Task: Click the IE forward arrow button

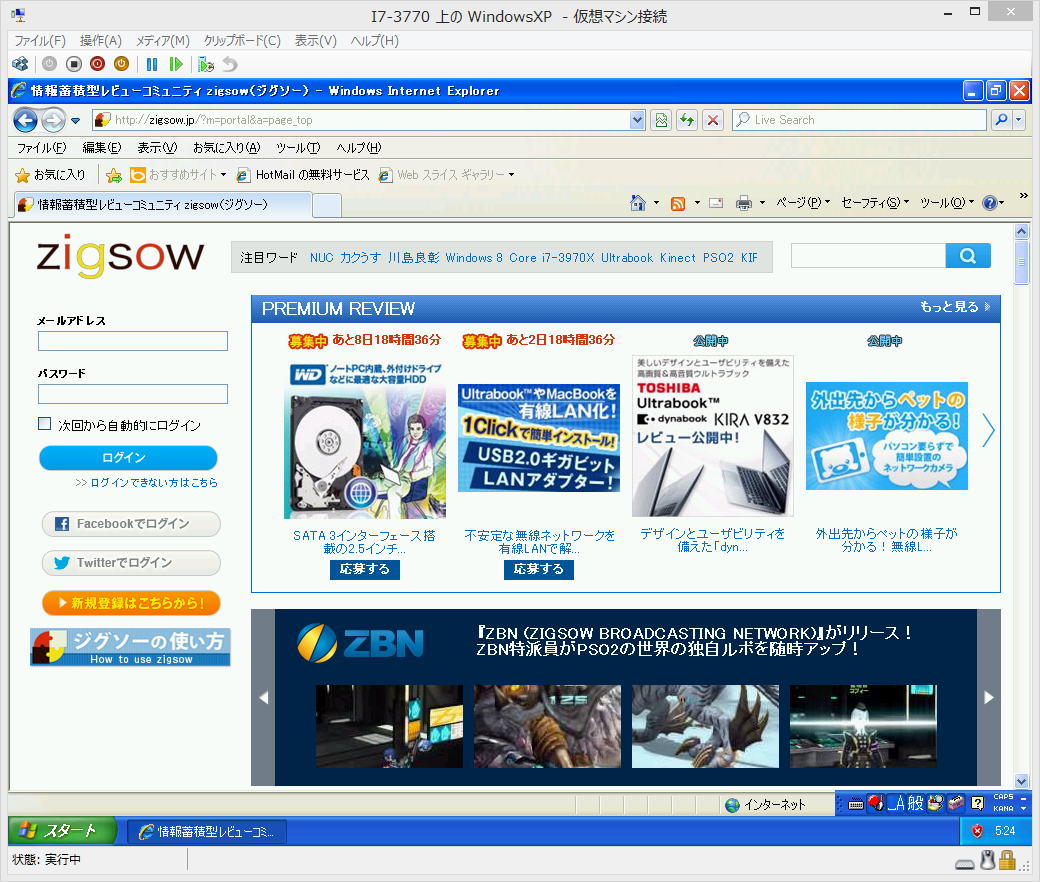Action: coord(53,120)
